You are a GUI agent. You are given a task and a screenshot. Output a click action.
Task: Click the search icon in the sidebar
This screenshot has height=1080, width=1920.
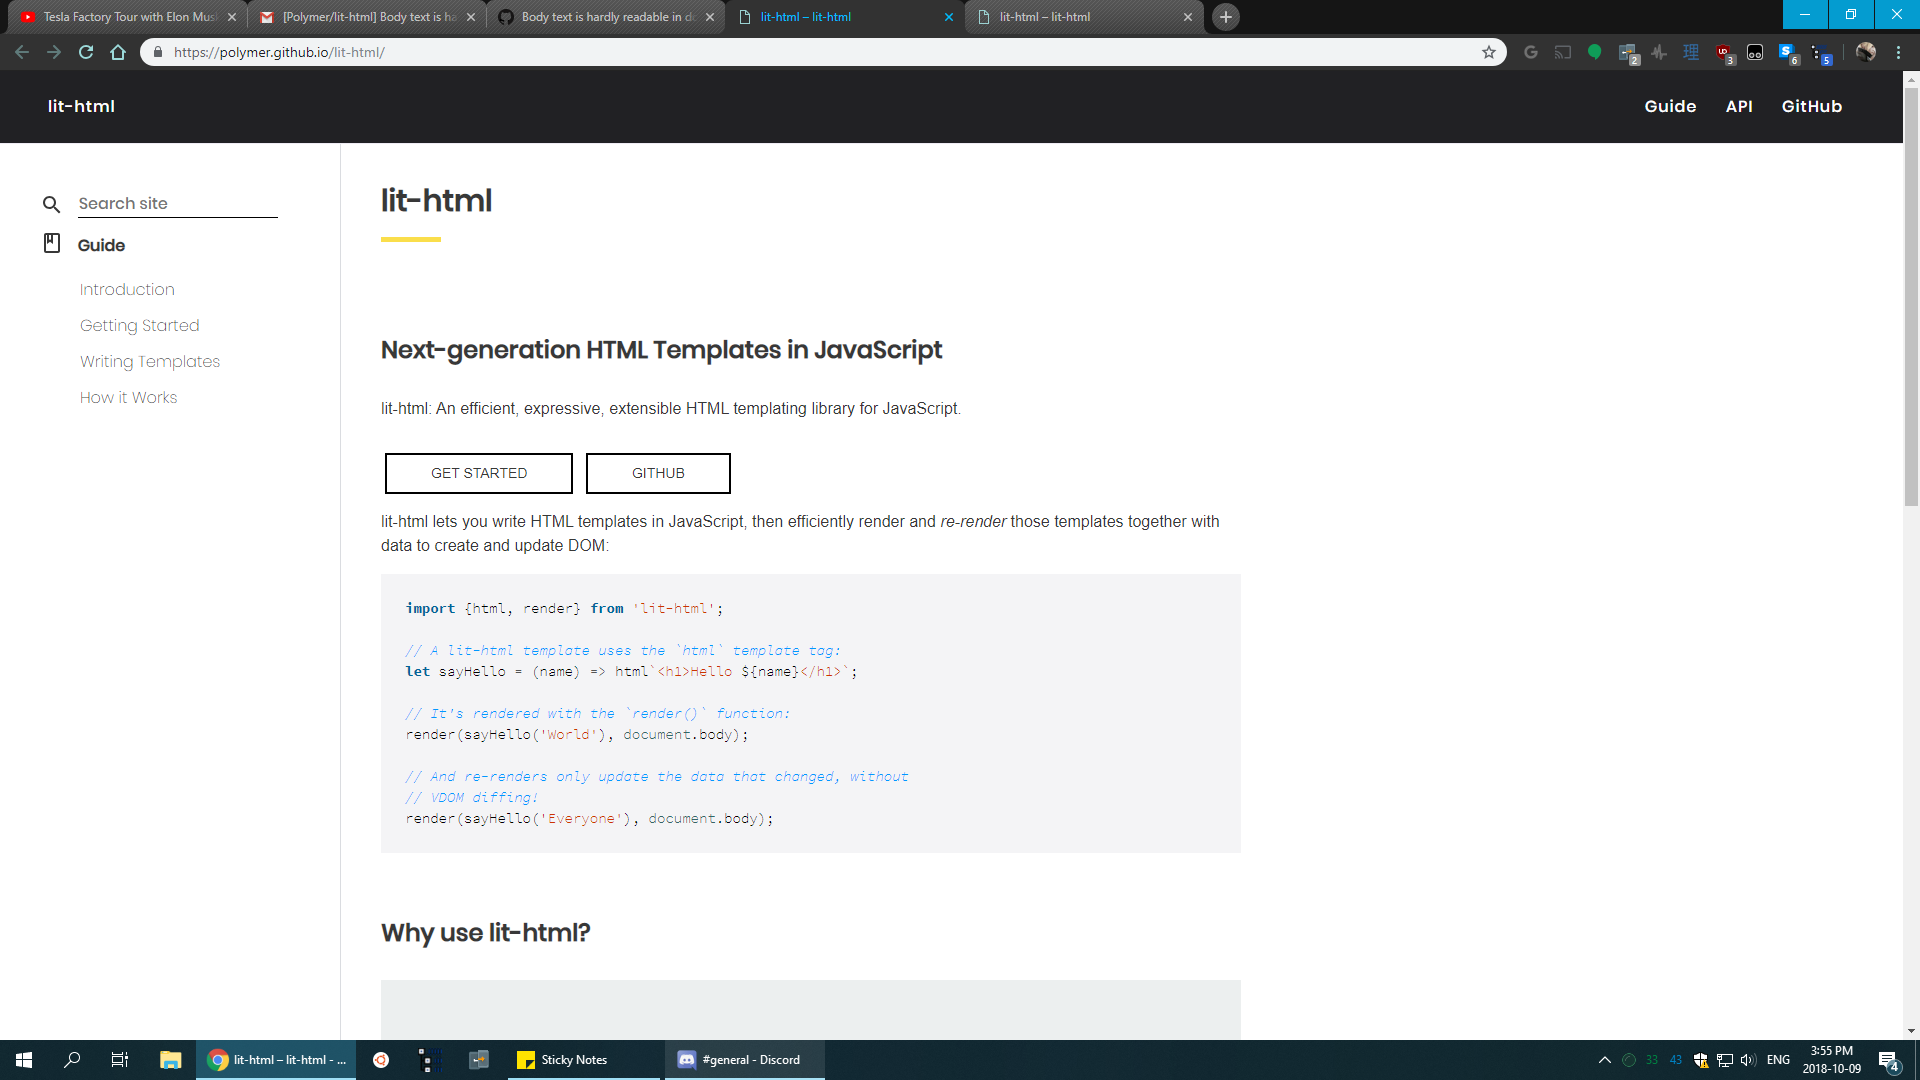[x=52, y=204]
